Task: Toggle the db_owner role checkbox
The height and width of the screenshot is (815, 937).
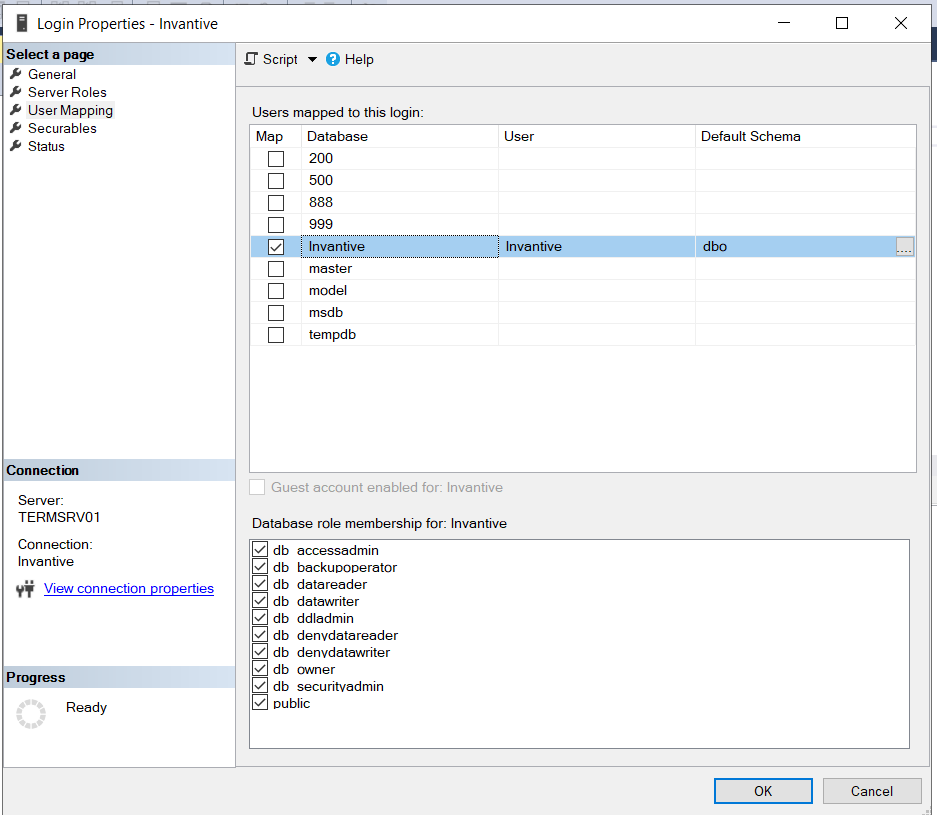Action: click(260, 668)
